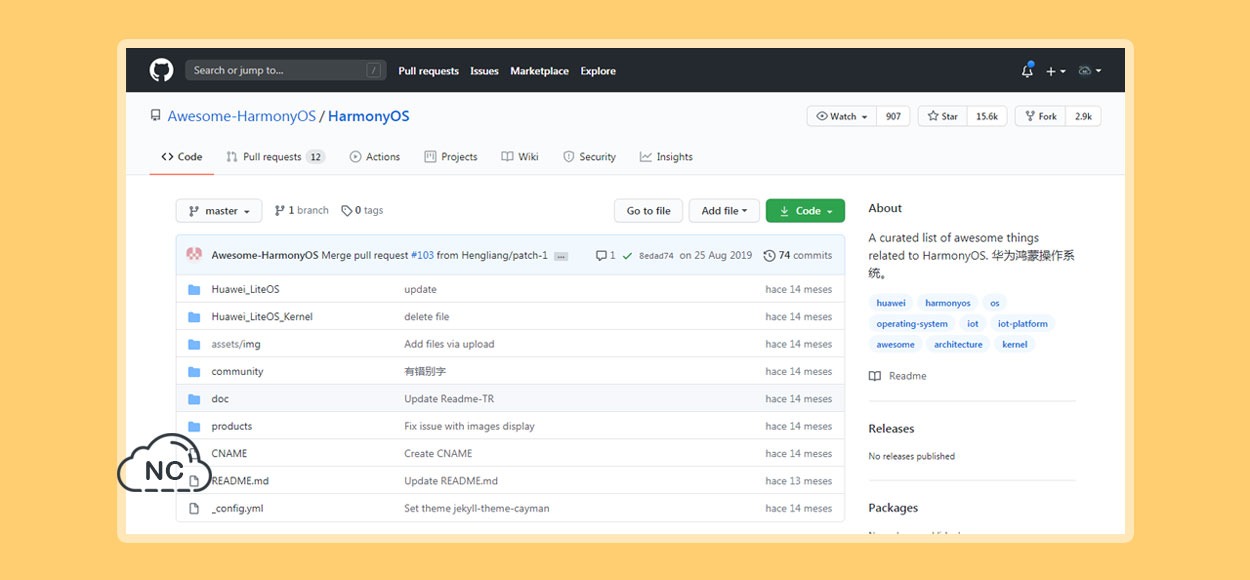Viewport: 1250px width, 580px height.
Task: Select the huawei topic tag
Action: click(891, 303)
